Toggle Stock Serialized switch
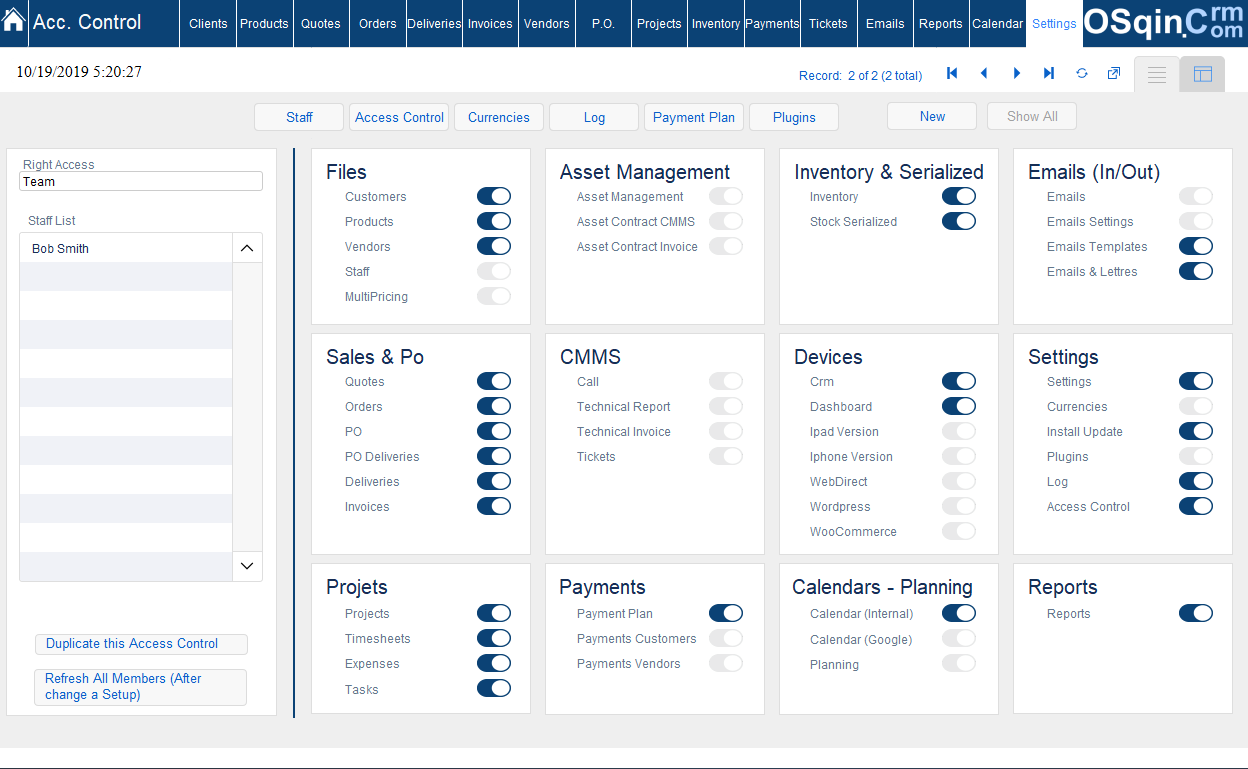This screenshot has height=769, width=1248. 959,222
